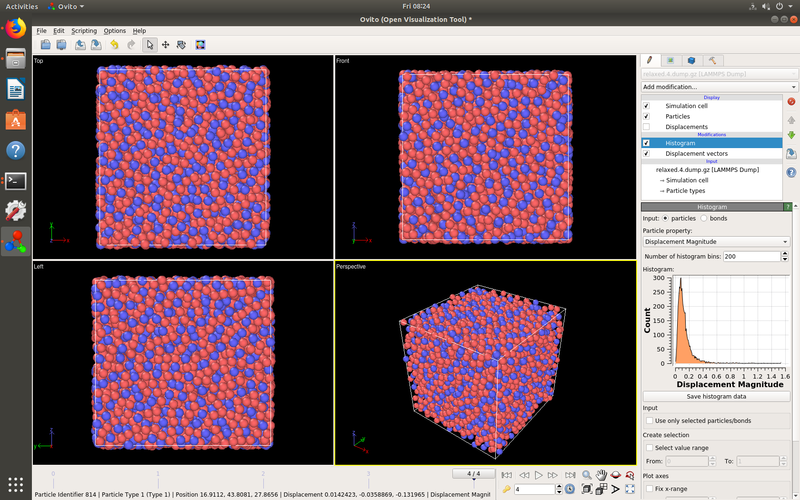Switch to the Utilities hammer tab
The image size is (800, 500).
tap(712, 60)
